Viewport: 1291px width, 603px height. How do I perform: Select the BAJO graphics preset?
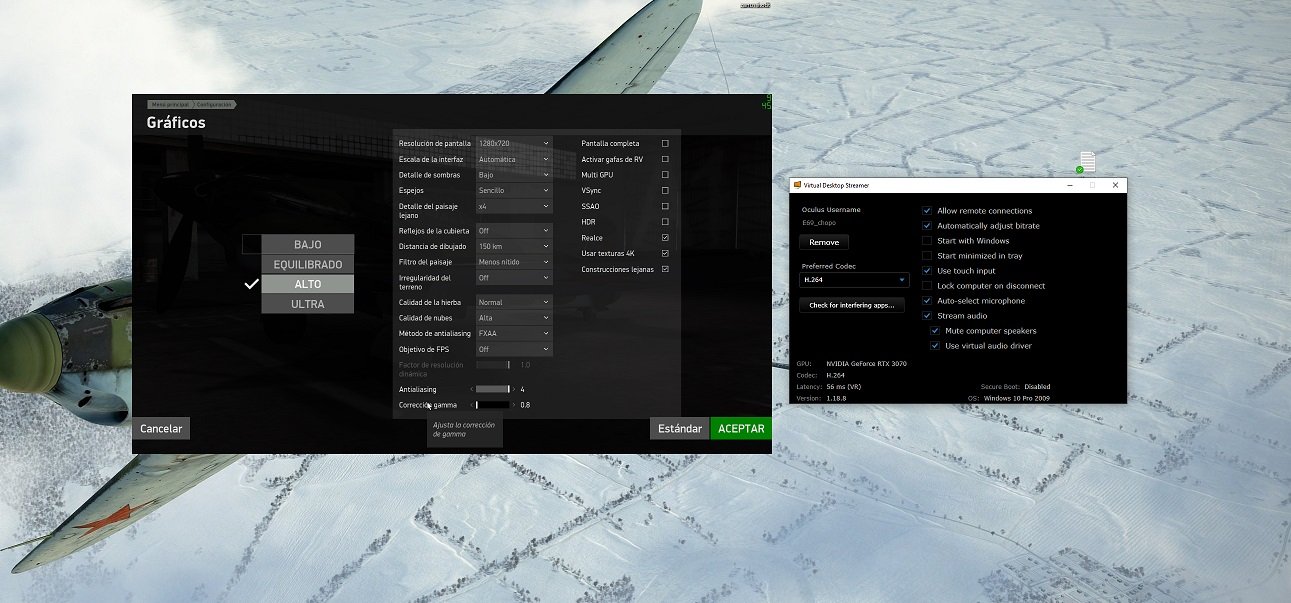click(307, 244)
